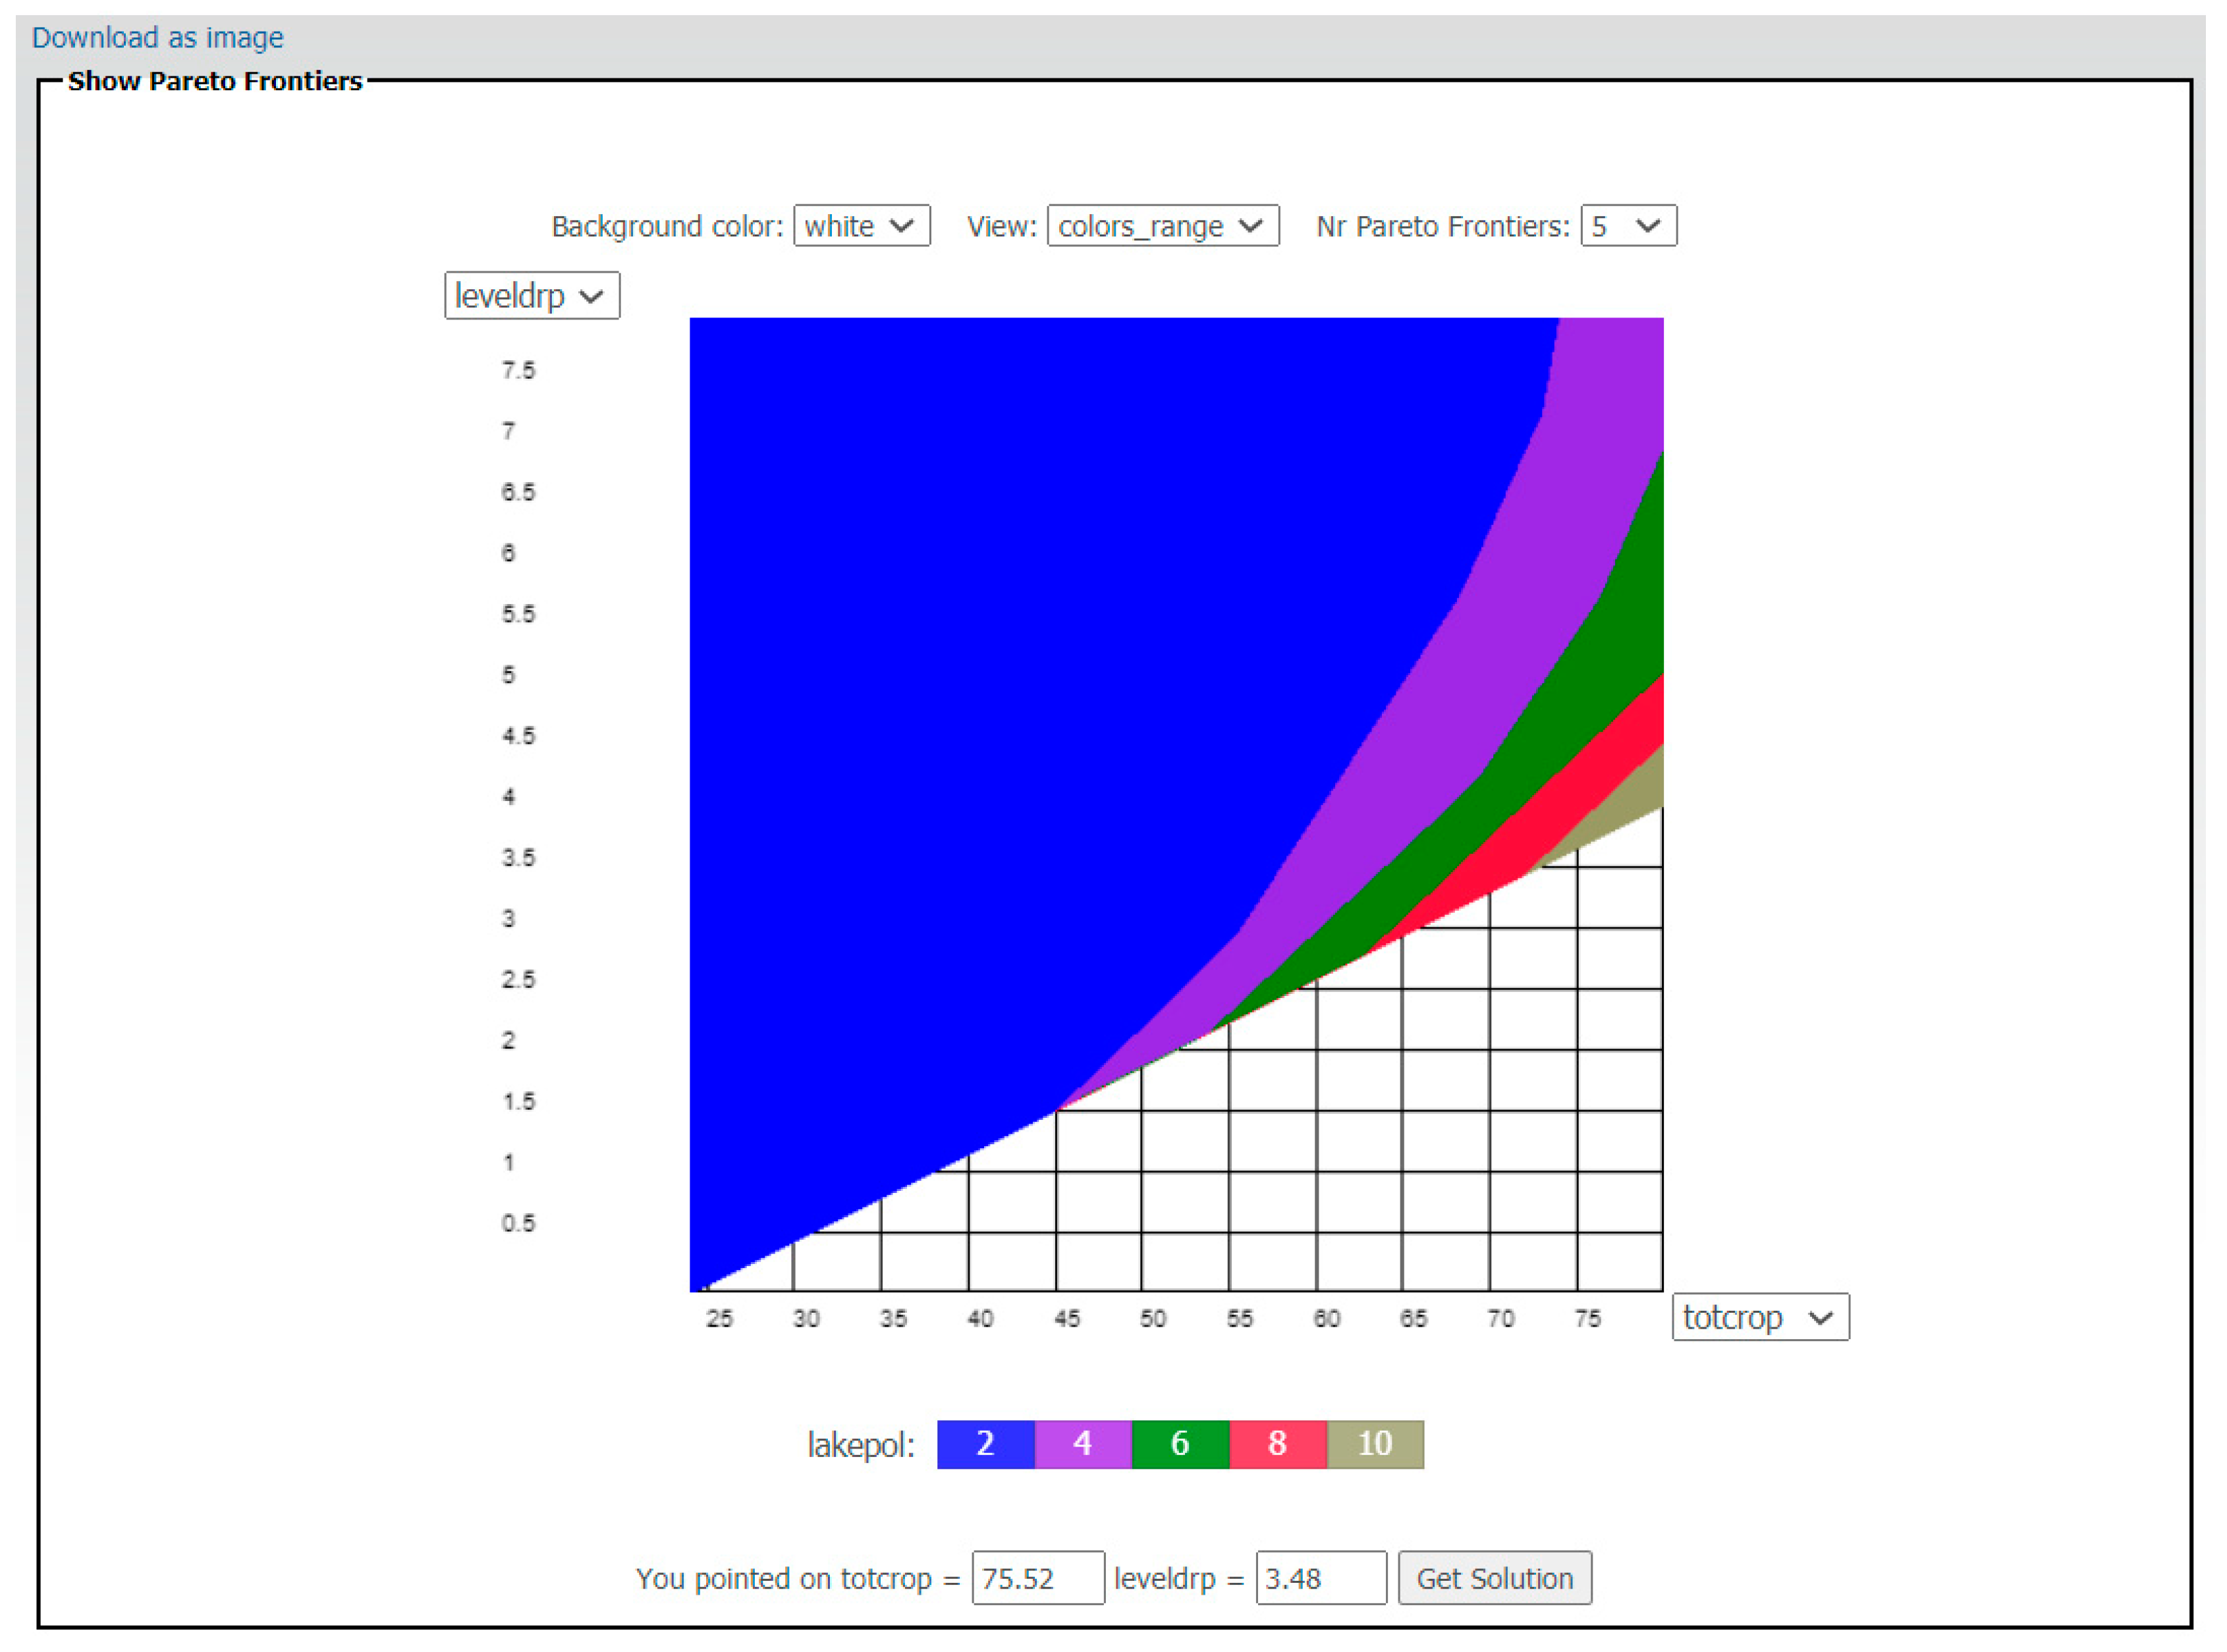Click the Download as image link
Screen dimensions: 2227x1652
pyautogui.click(x=157, y=38)
